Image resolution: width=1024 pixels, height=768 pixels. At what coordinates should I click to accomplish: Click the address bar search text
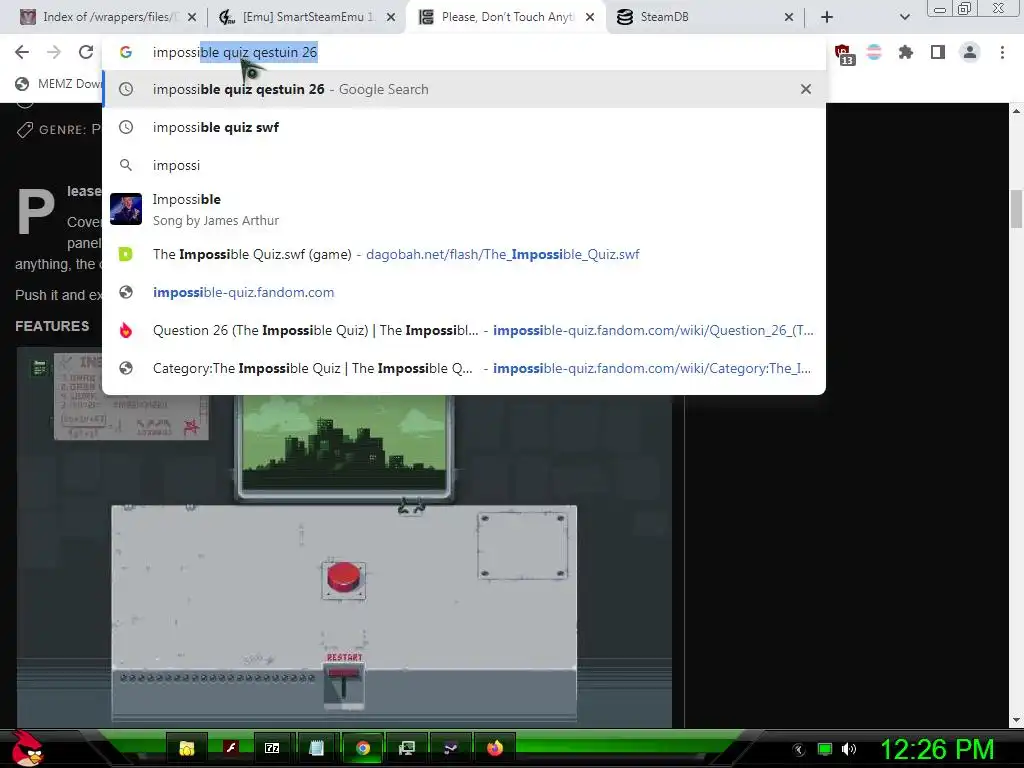point(235,52)
